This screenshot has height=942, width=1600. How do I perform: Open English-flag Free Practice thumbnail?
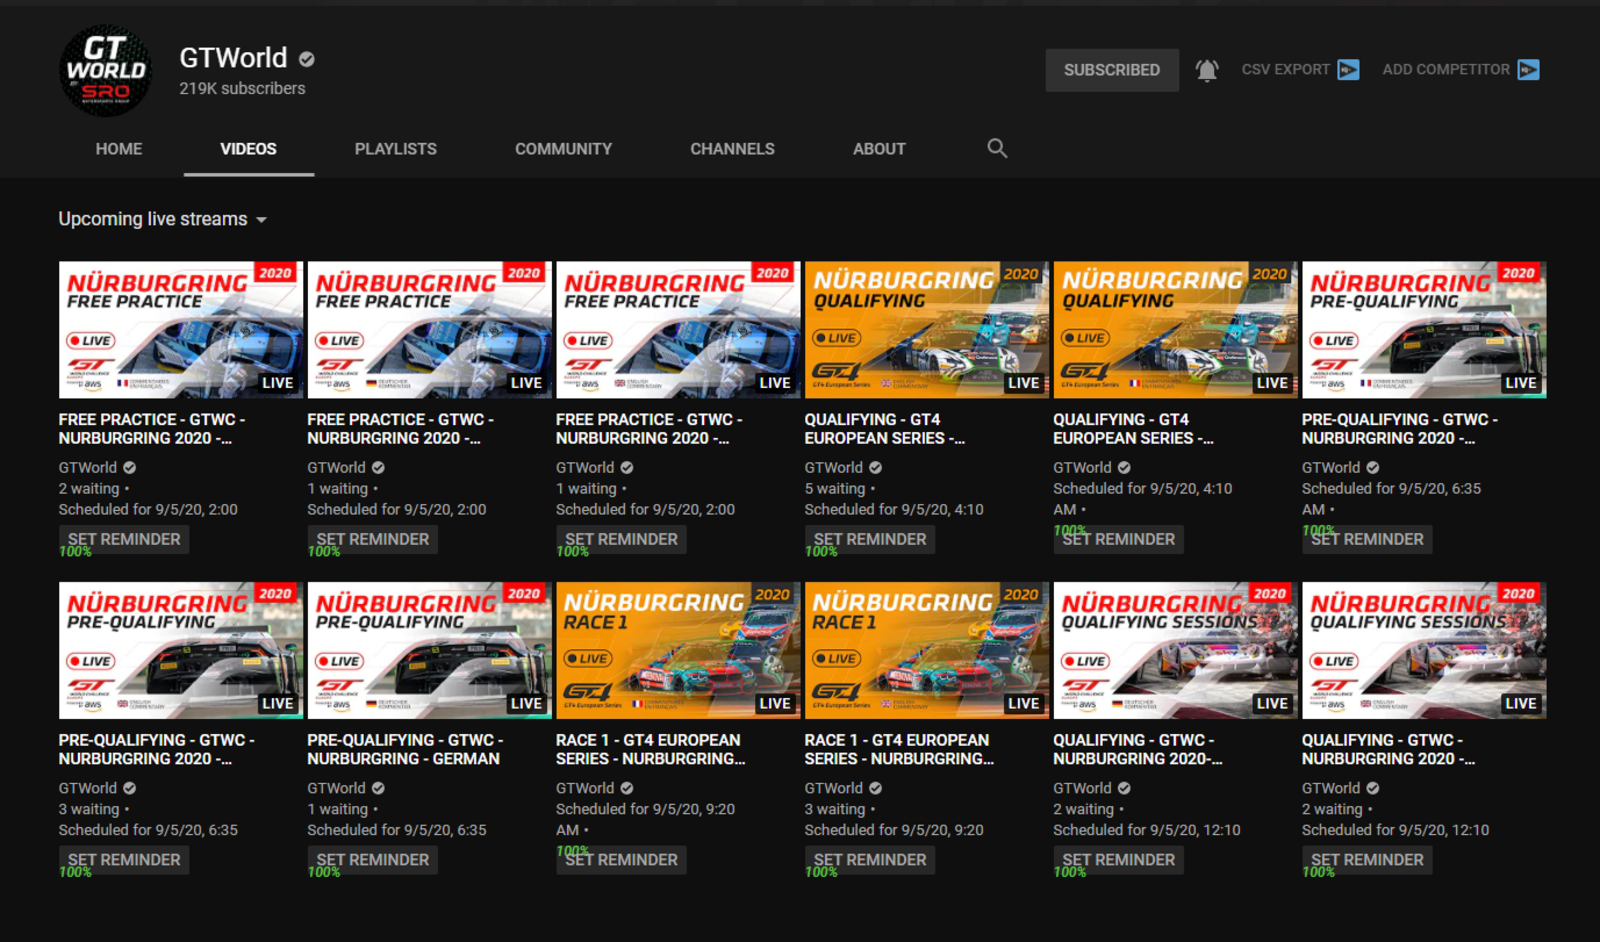coord(678,330)
